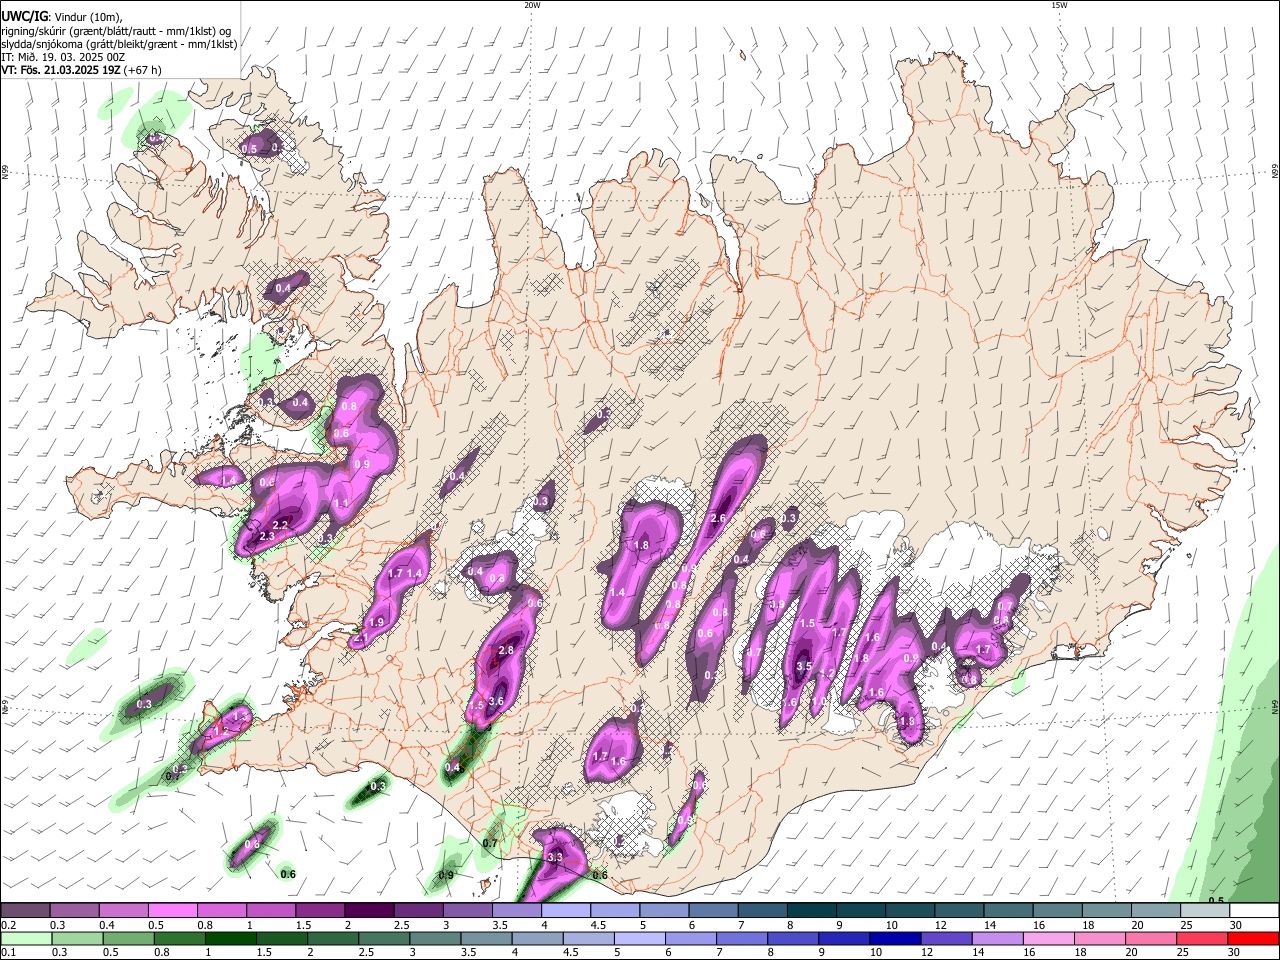
Task: Click the "1.0" precipitation value on the map
Action: (819, 703)
